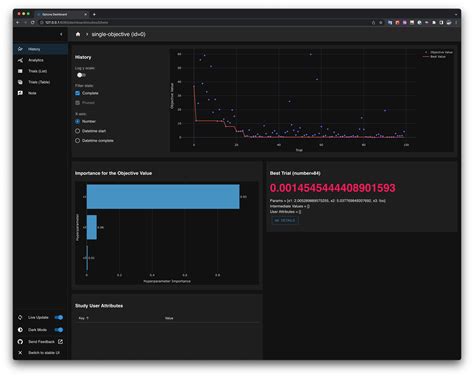Click the History sidebar icon

tap(20, 49)
